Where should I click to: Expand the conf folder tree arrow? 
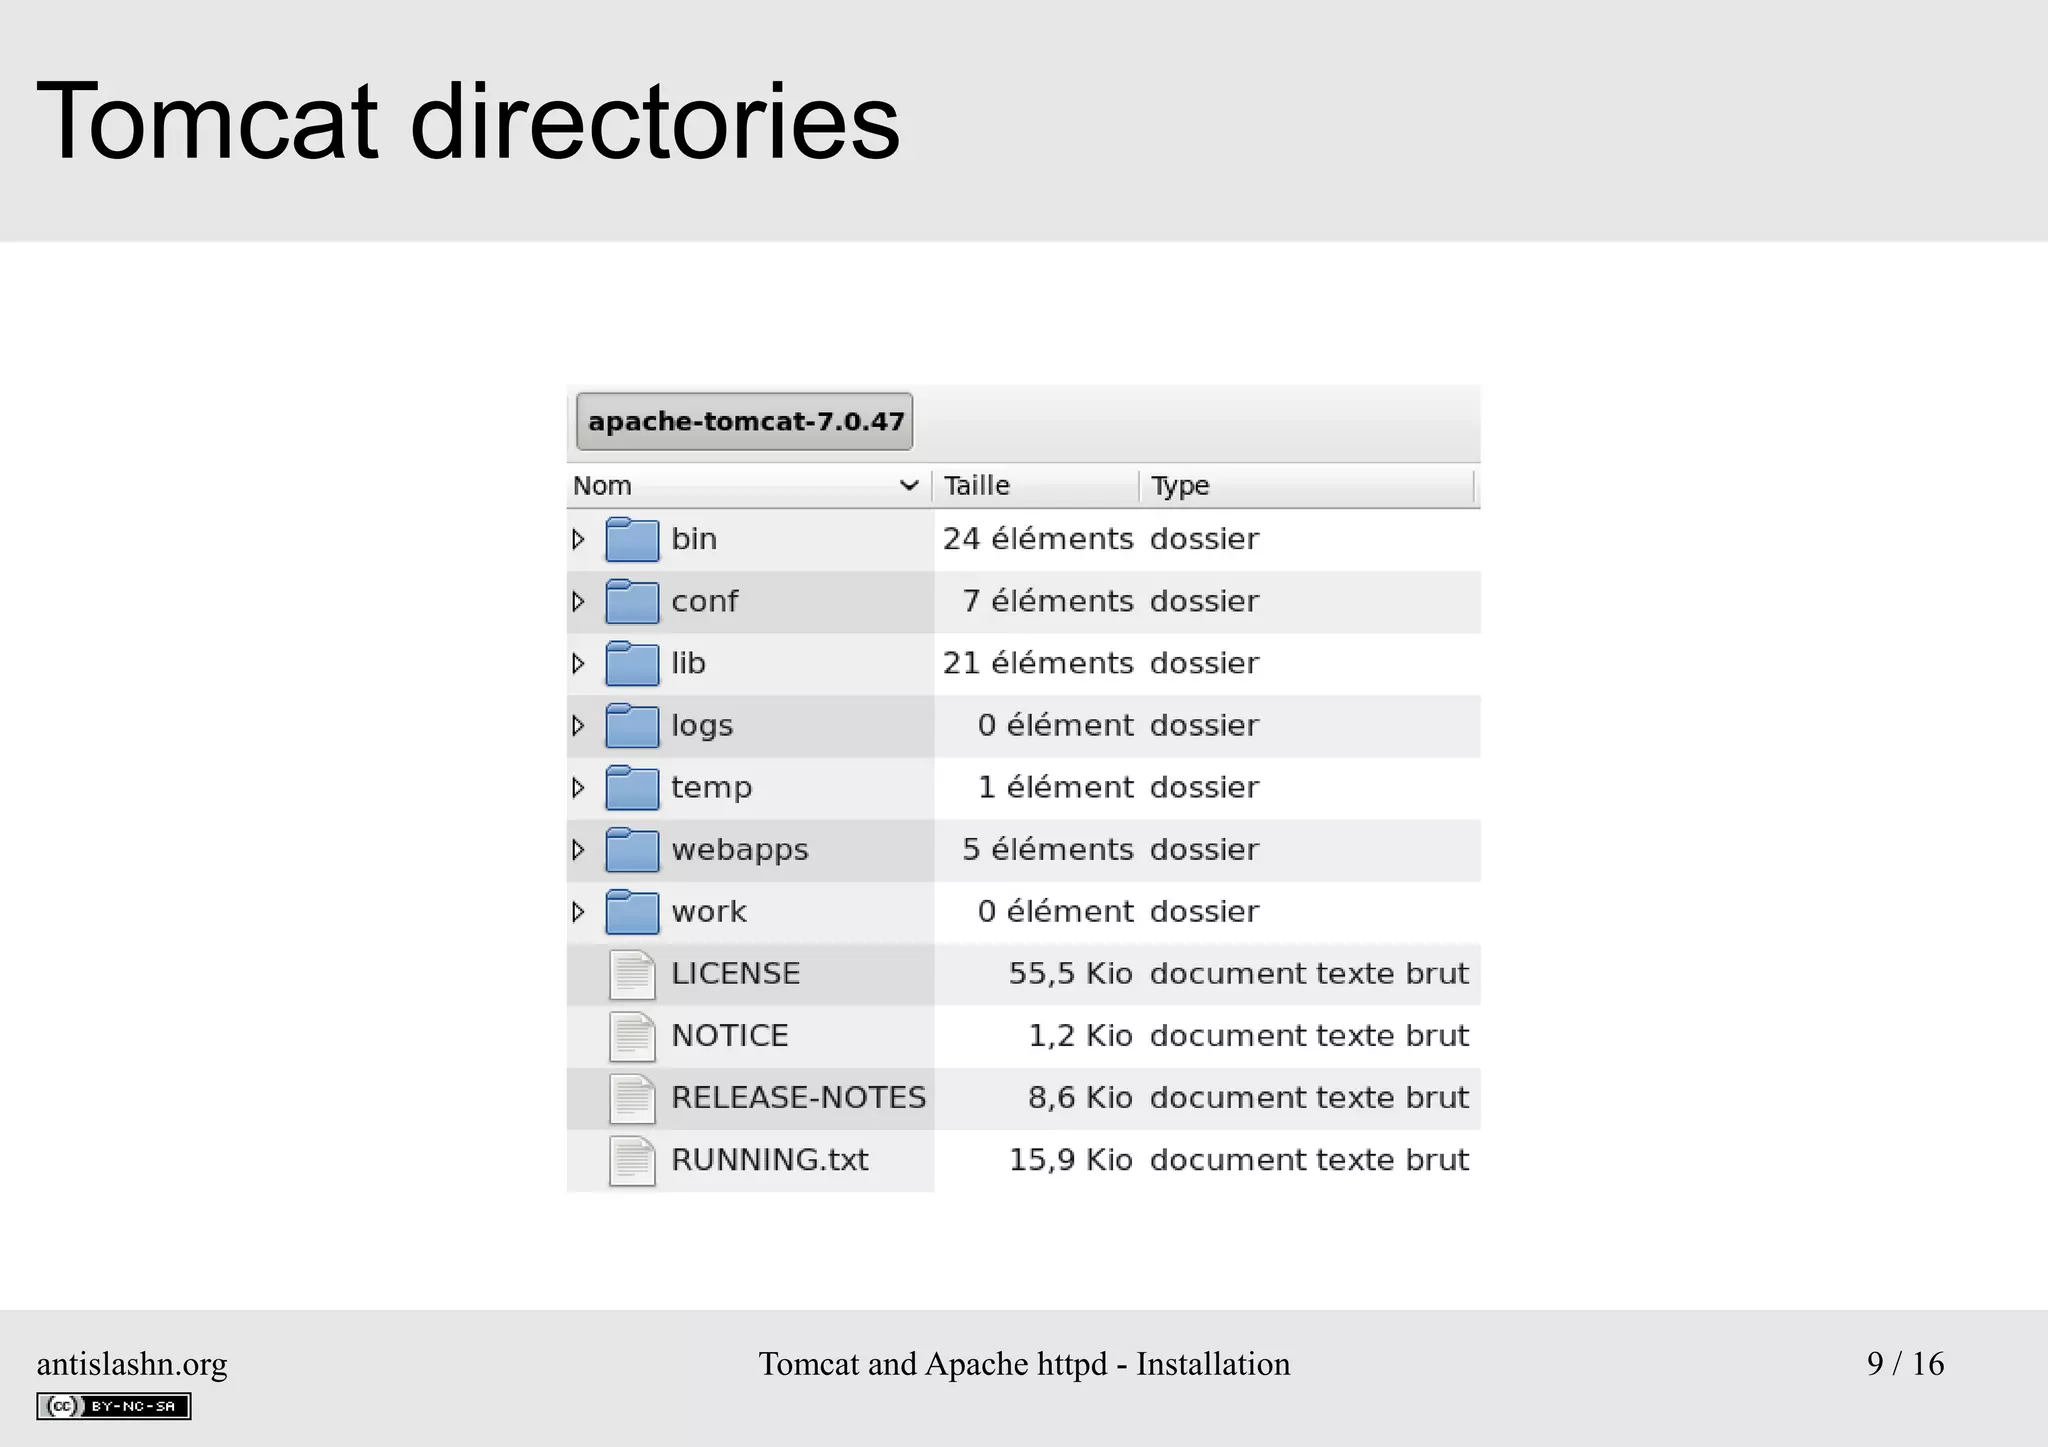[578, 602]
